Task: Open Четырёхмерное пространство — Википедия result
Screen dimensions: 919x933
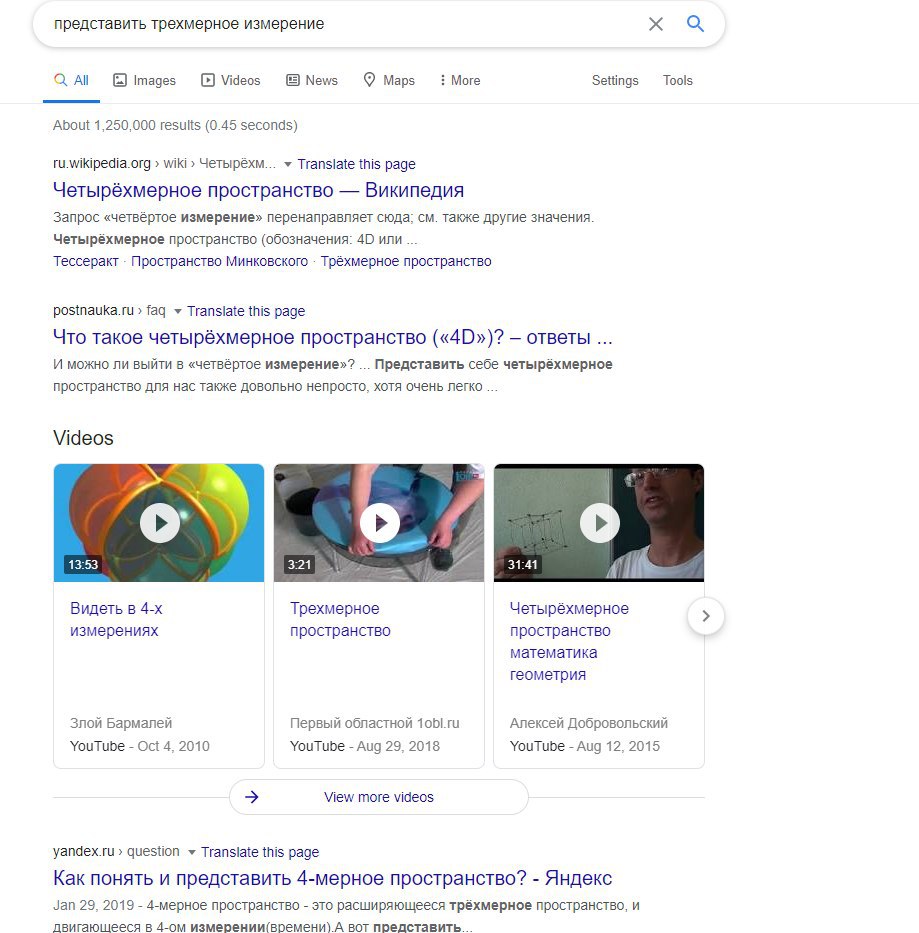Action: [258, 190]
